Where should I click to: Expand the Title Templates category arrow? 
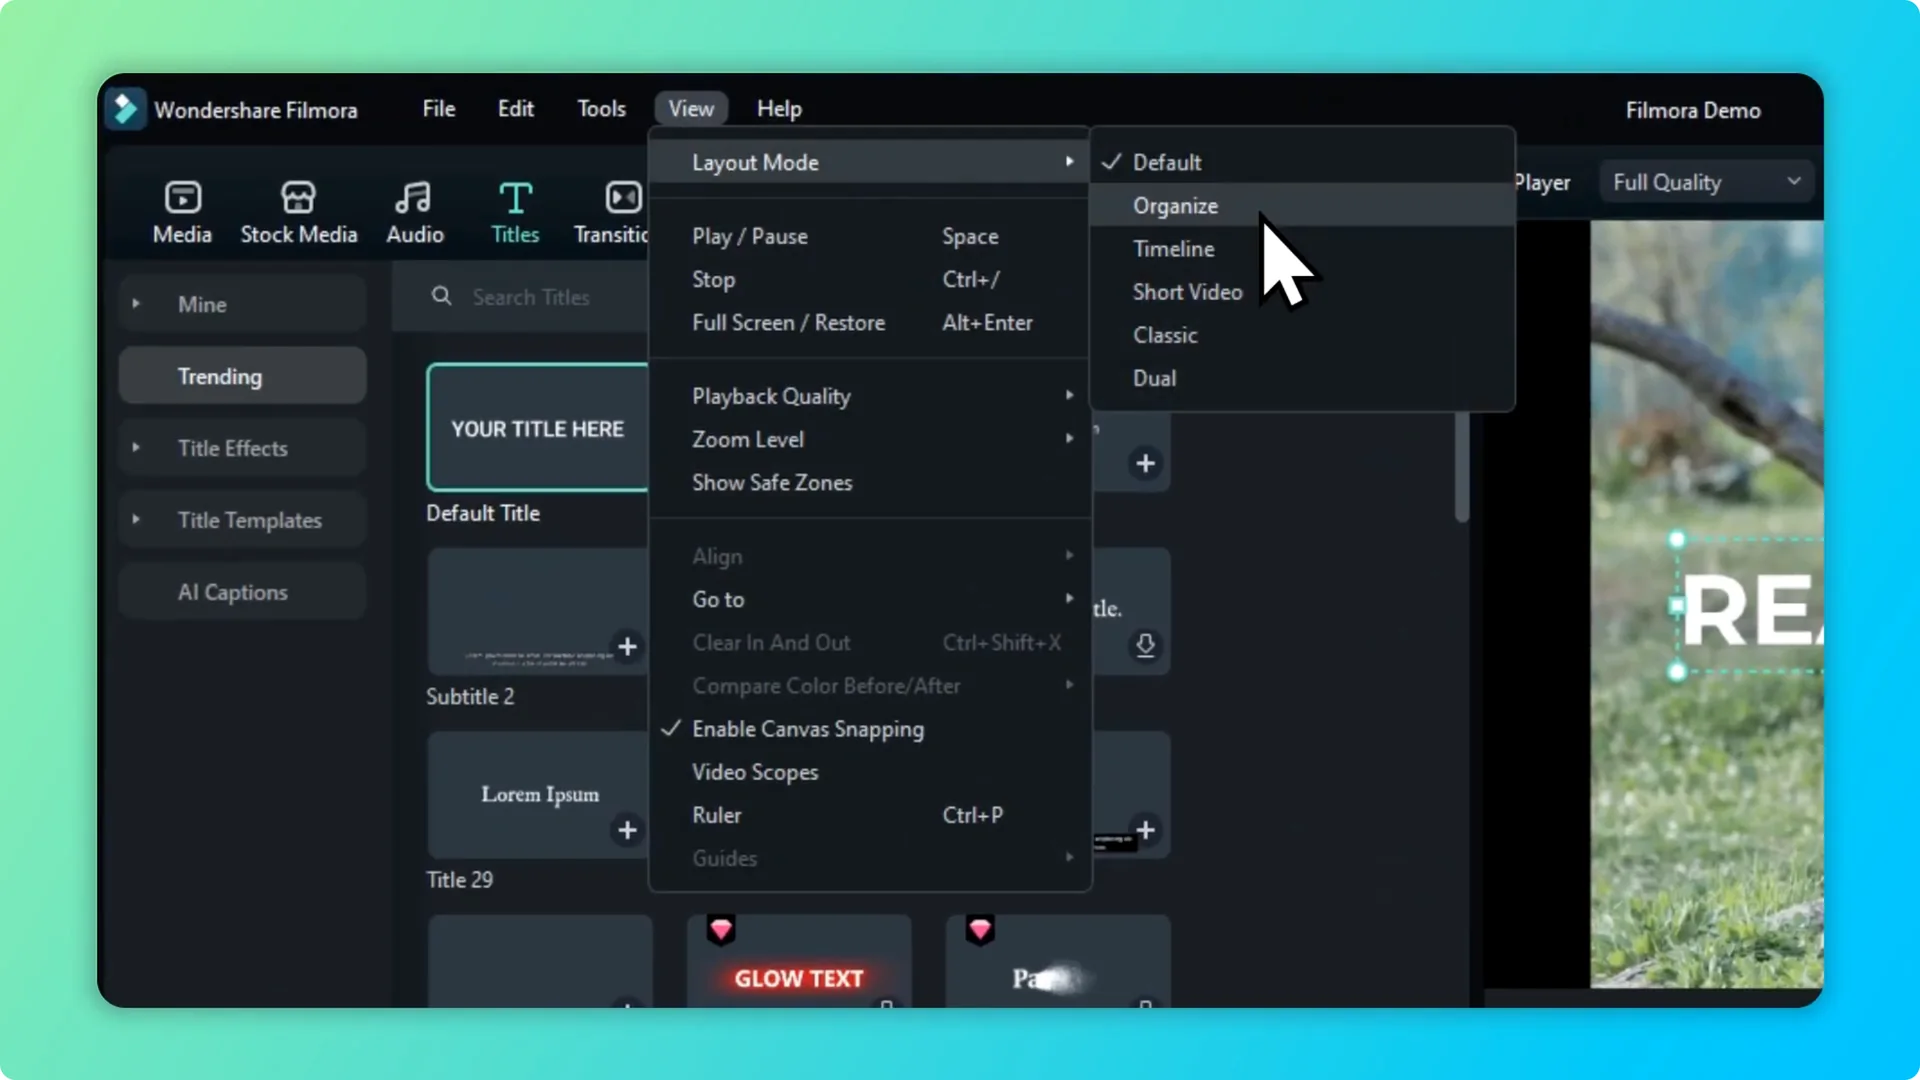(x=136, y=519)
